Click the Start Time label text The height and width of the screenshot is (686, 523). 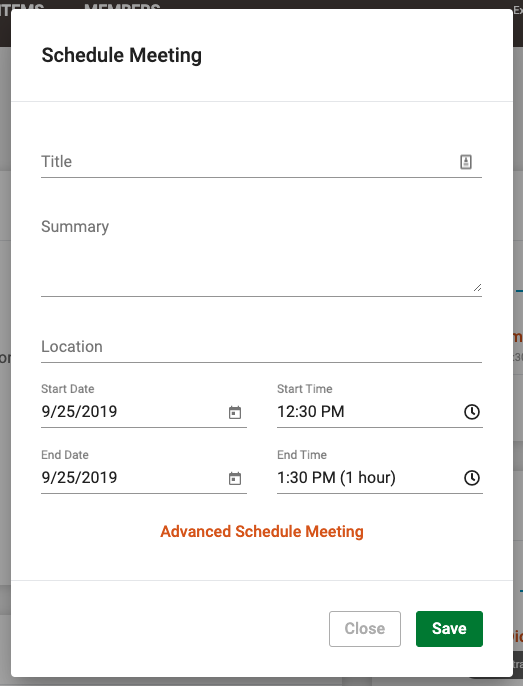pos(305,389)
